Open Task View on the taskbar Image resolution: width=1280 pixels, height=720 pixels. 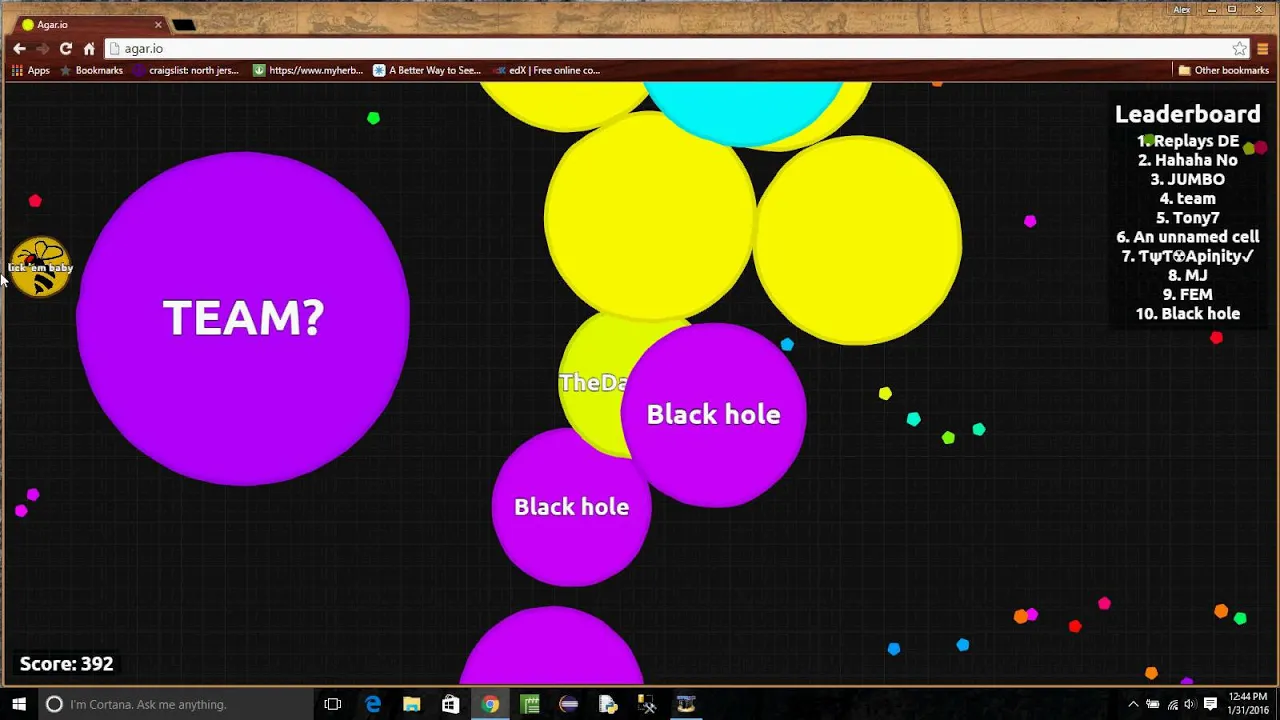click(x=333, y=704)
